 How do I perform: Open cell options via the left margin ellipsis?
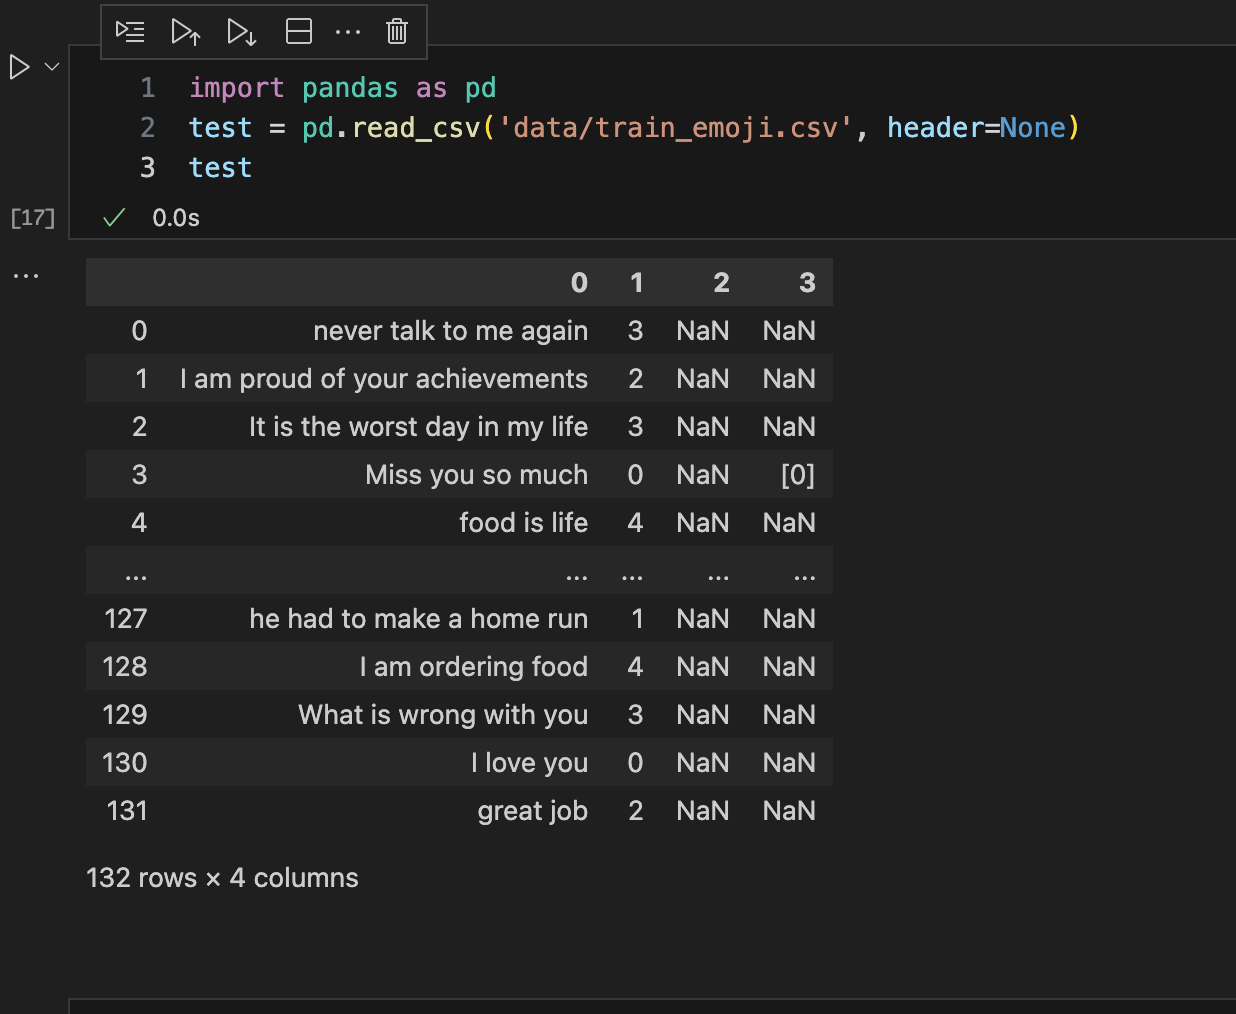click(x=26, y=276)
